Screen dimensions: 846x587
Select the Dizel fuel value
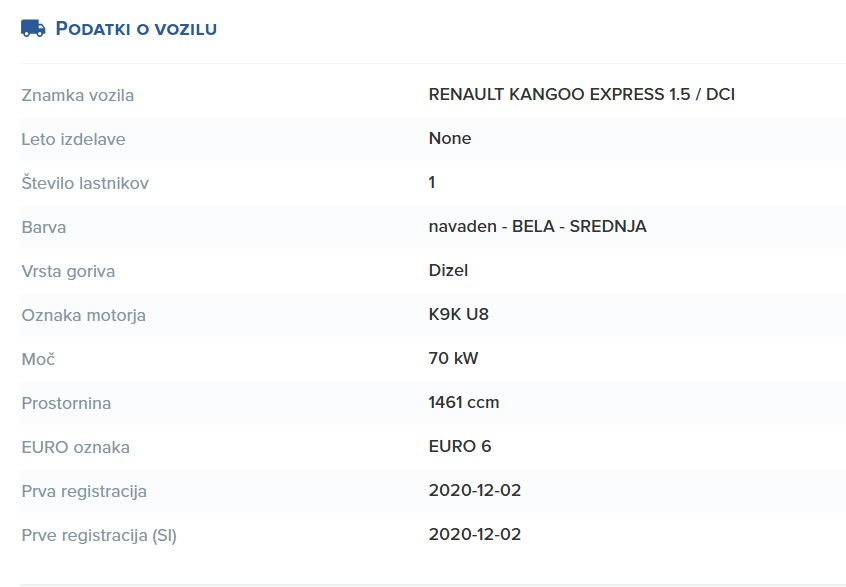coord(448,271)
